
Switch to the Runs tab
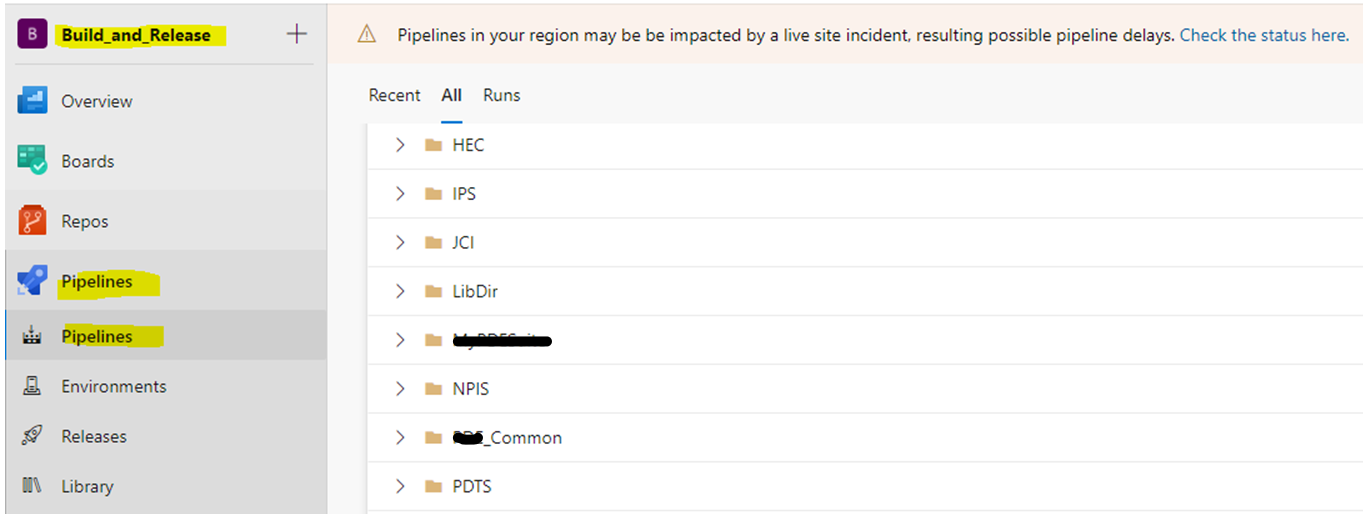click(x=502, y=95)
